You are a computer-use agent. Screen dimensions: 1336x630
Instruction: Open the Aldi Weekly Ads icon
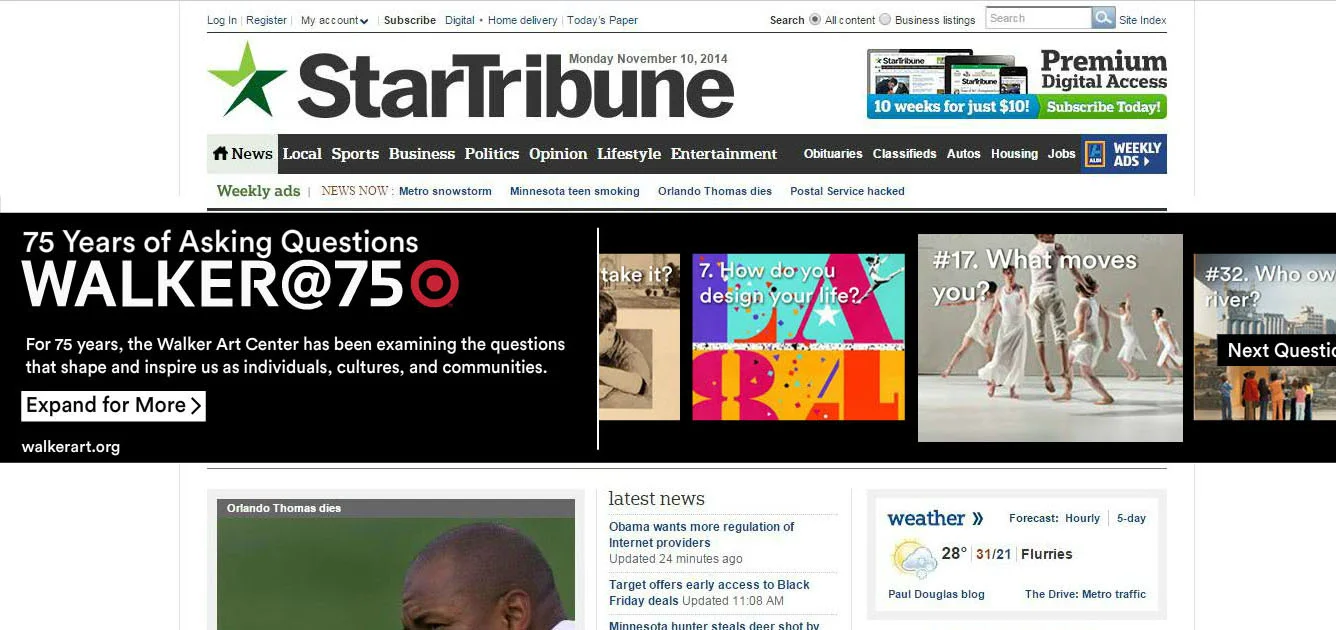coord(1095,154)
